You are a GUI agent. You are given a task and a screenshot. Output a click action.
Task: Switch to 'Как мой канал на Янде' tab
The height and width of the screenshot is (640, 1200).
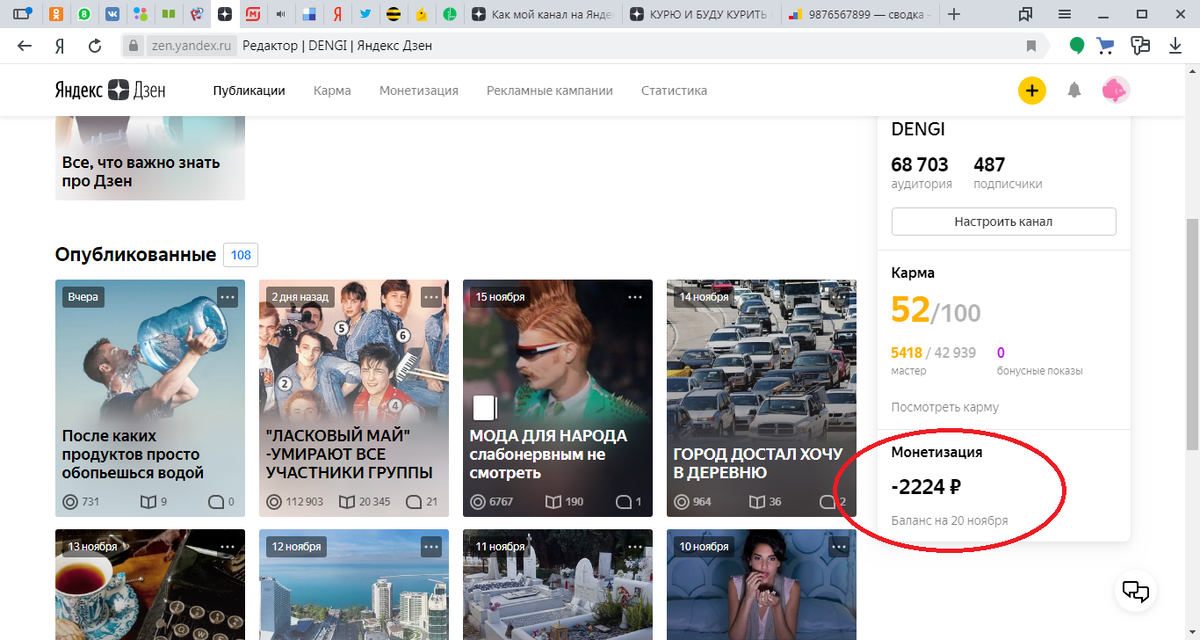(x=542, y=15)
